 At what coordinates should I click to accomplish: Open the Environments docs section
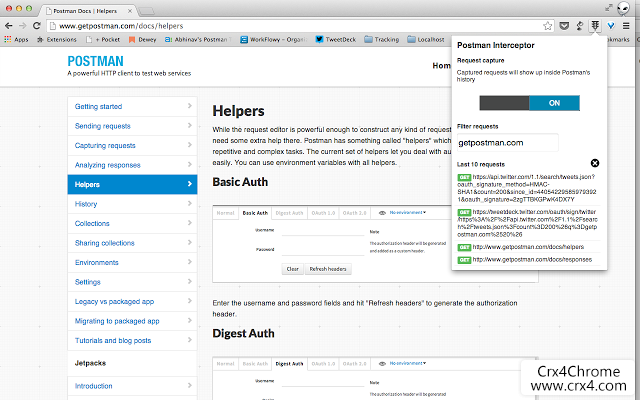132,262
